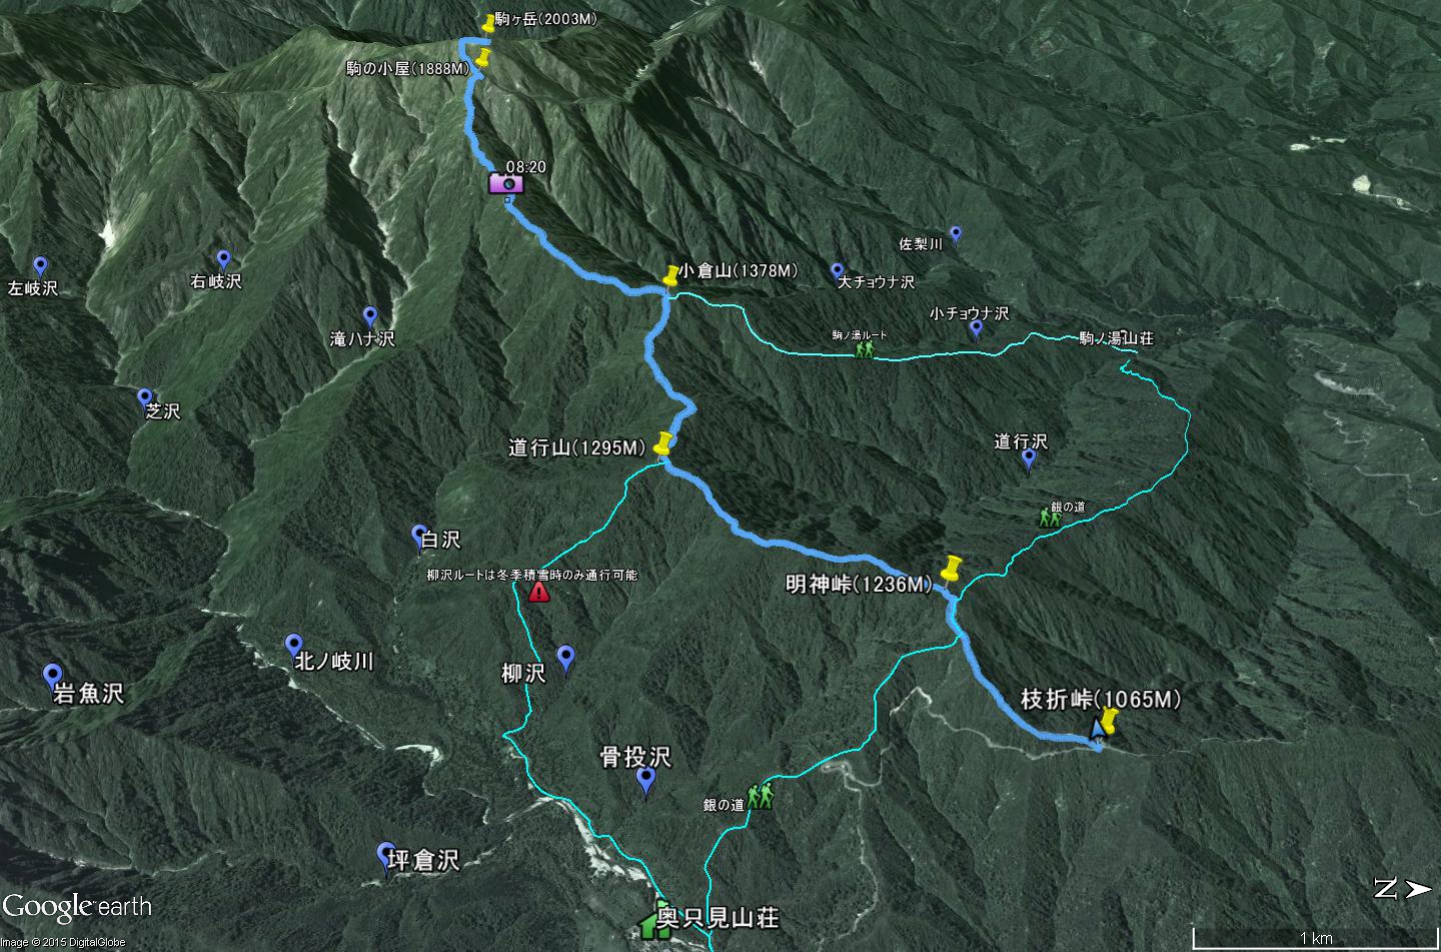The width and height of the screenshot is (1441, 952).
Task: Click the hiker icon on 駒ノ湯ルート
Action: pyautogui.click(x=865, y=349)
